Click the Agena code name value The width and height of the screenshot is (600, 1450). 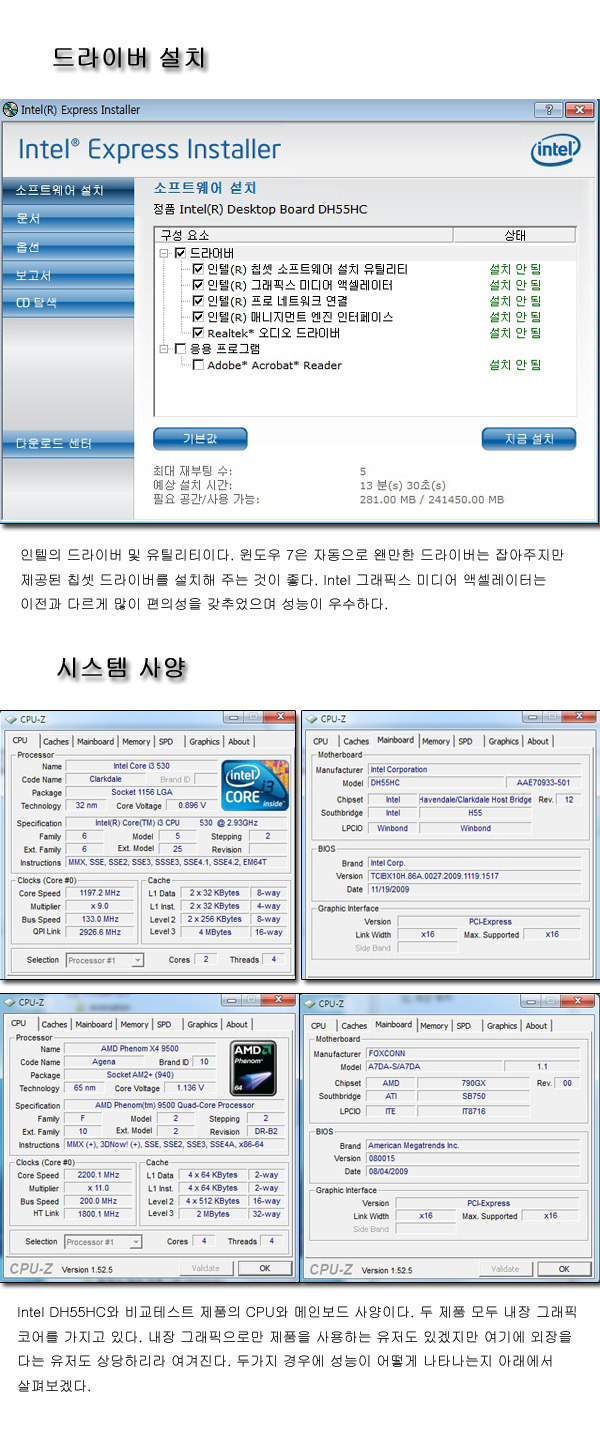(x=103, y=1062)
